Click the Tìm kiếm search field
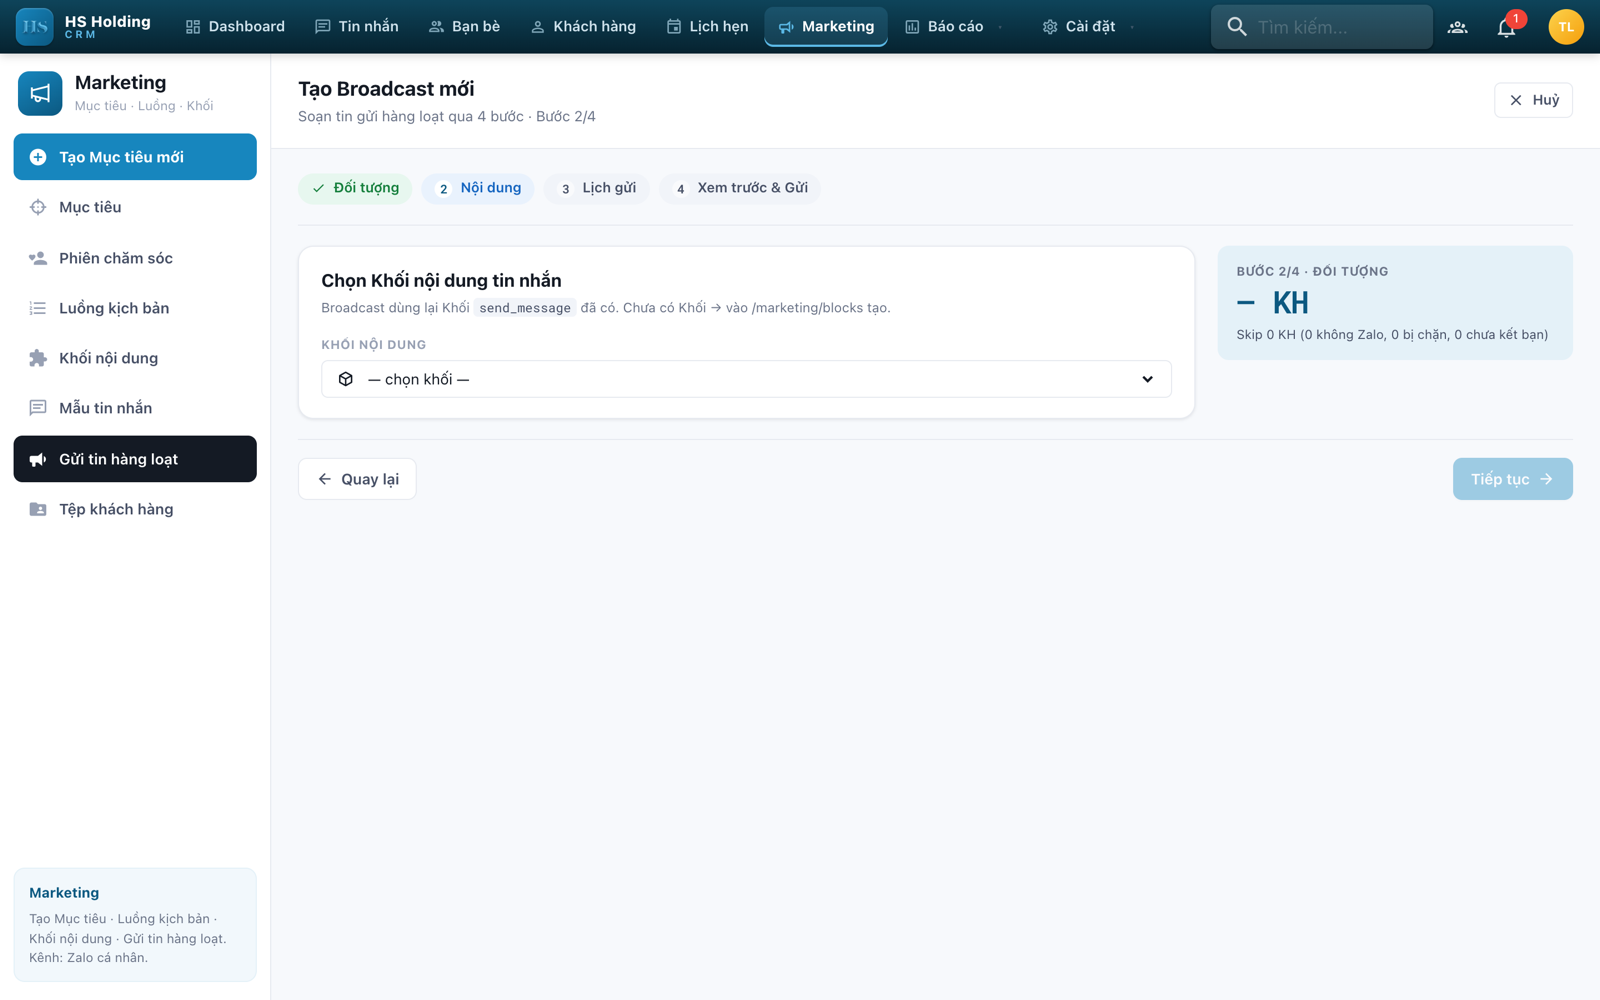Screen dimensions: 1600x1000 tap(1322, 27)
